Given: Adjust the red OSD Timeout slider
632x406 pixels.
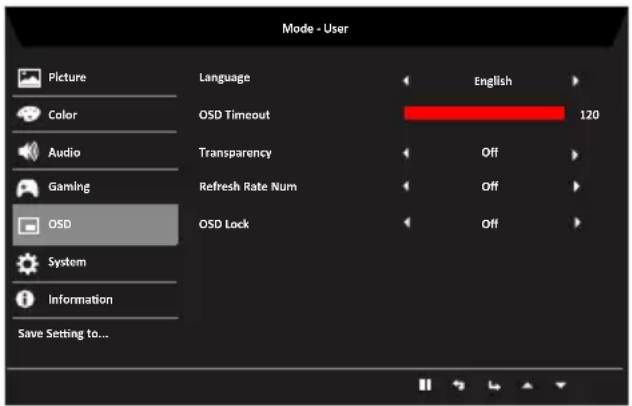Looking at the screenshot, I should pyautogui.click(x=484, y=113).
